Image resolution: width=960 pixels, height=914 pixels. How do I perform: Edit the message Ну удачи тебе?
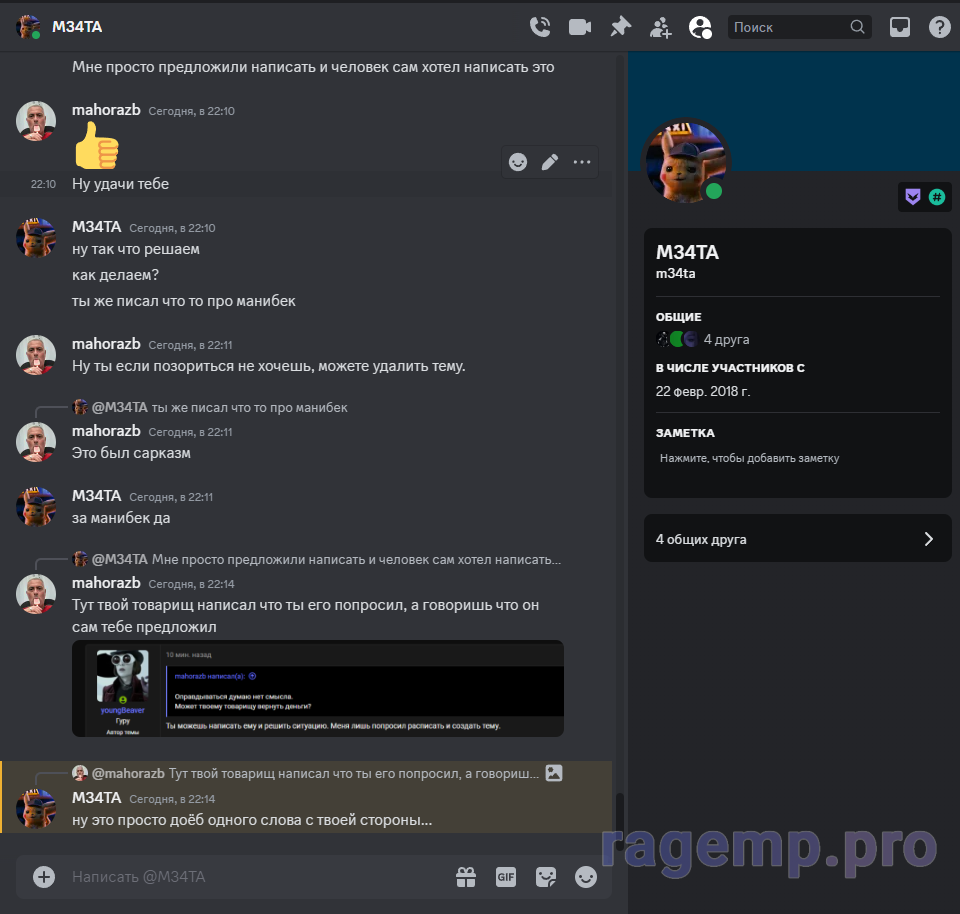(x=550, y=162)
